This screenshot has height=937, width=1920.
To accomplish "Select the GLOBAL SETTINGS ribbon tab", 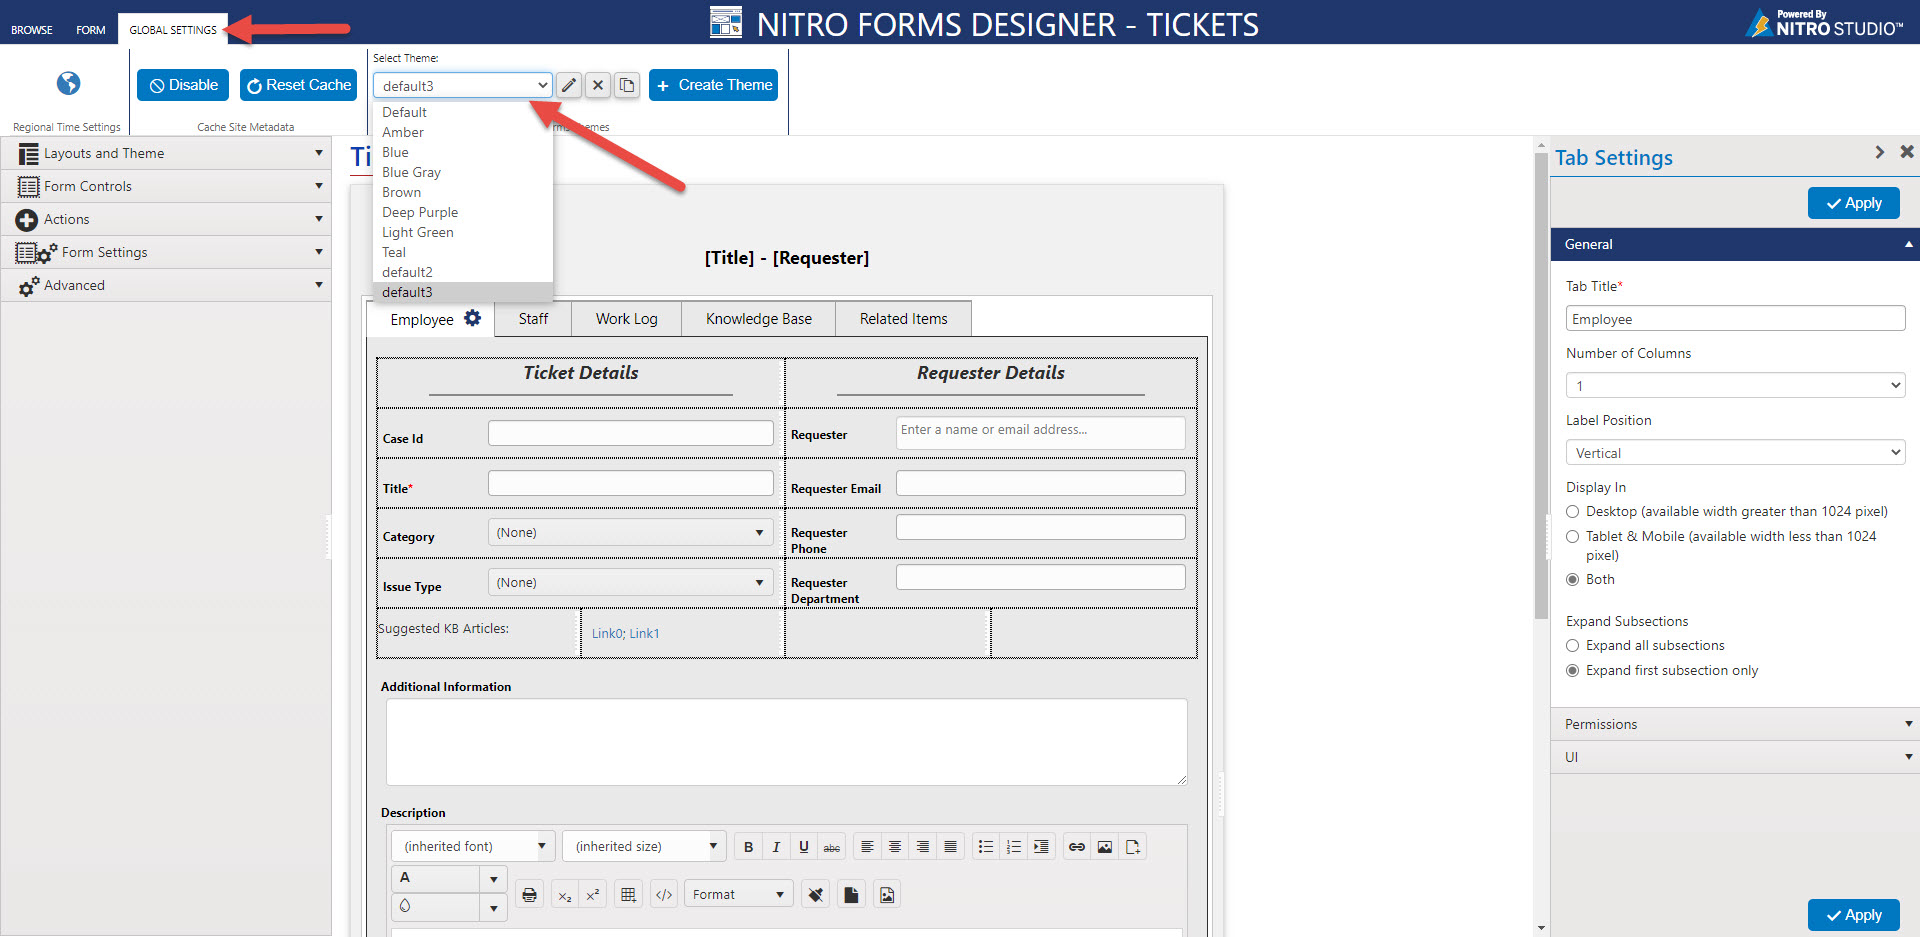I will click(x=173, y=30).
